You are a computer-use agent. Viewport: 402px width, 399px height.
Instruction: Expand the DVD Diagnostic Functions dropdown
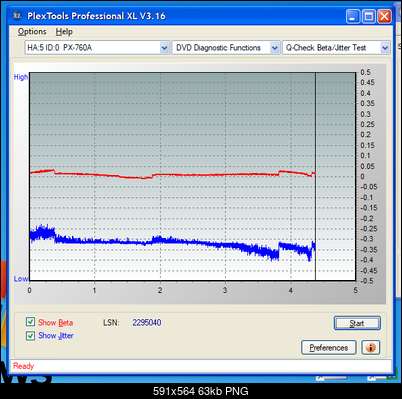[274, 48]
